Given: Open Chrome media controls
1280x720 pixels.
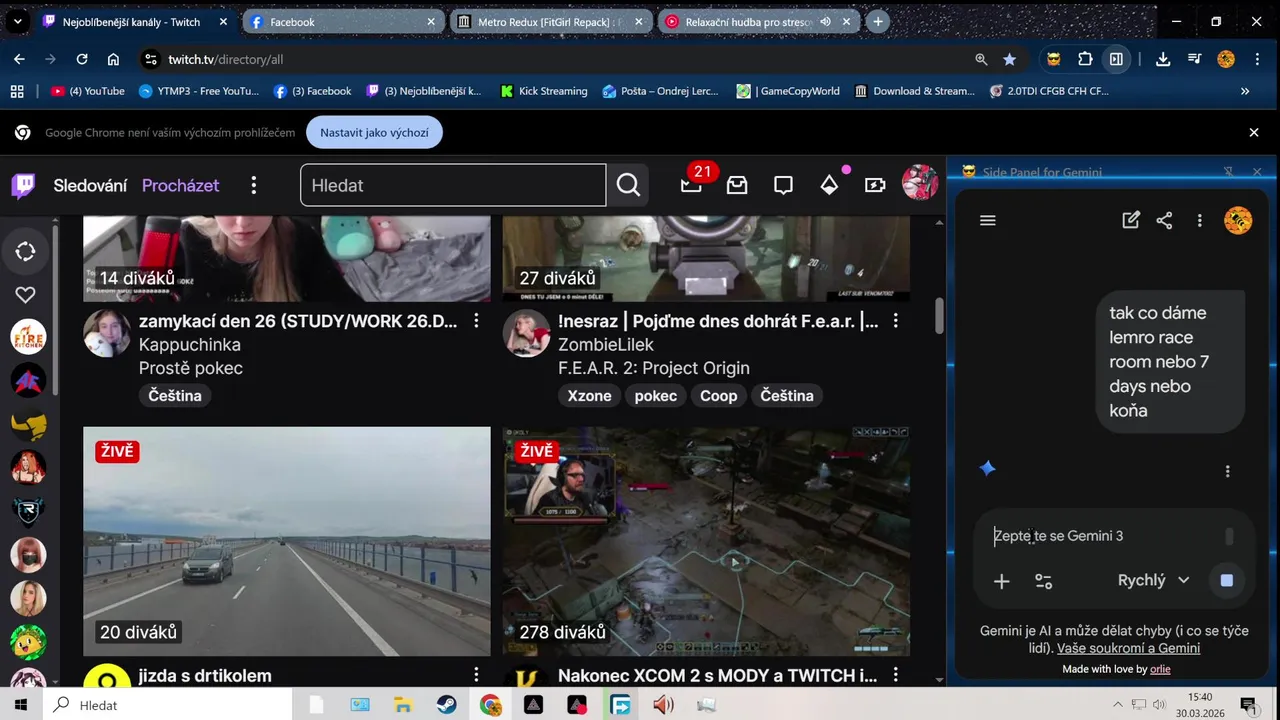Looking at the screenshot, I should (x=1194, y=59).
